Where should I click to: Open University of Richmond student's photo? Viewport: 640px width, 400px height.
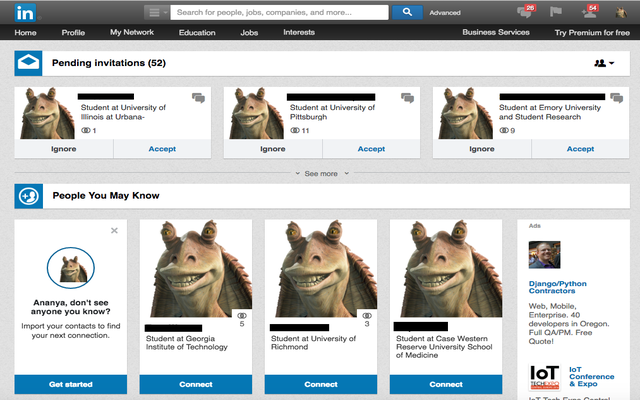[x=321, y=269]
